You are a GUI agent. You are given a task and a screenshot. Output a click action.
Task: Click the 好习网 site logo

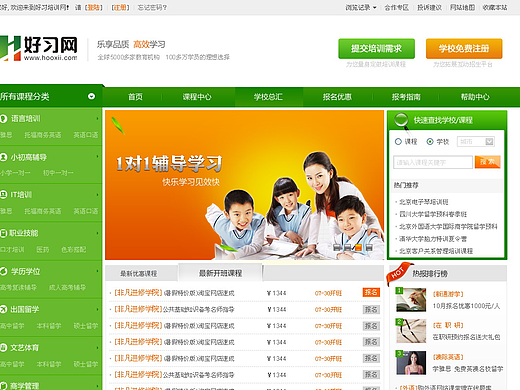(39, 49)
